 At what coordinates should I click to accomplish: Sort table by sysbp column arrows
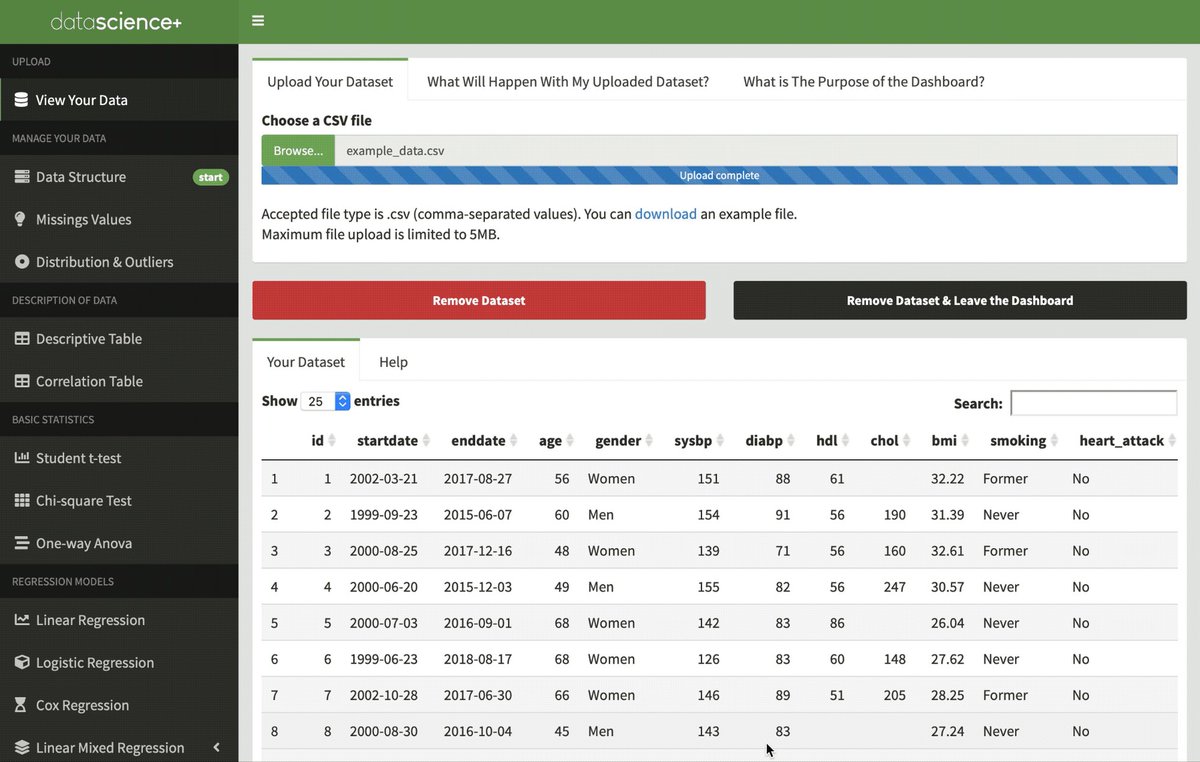[x=720, y=441]
